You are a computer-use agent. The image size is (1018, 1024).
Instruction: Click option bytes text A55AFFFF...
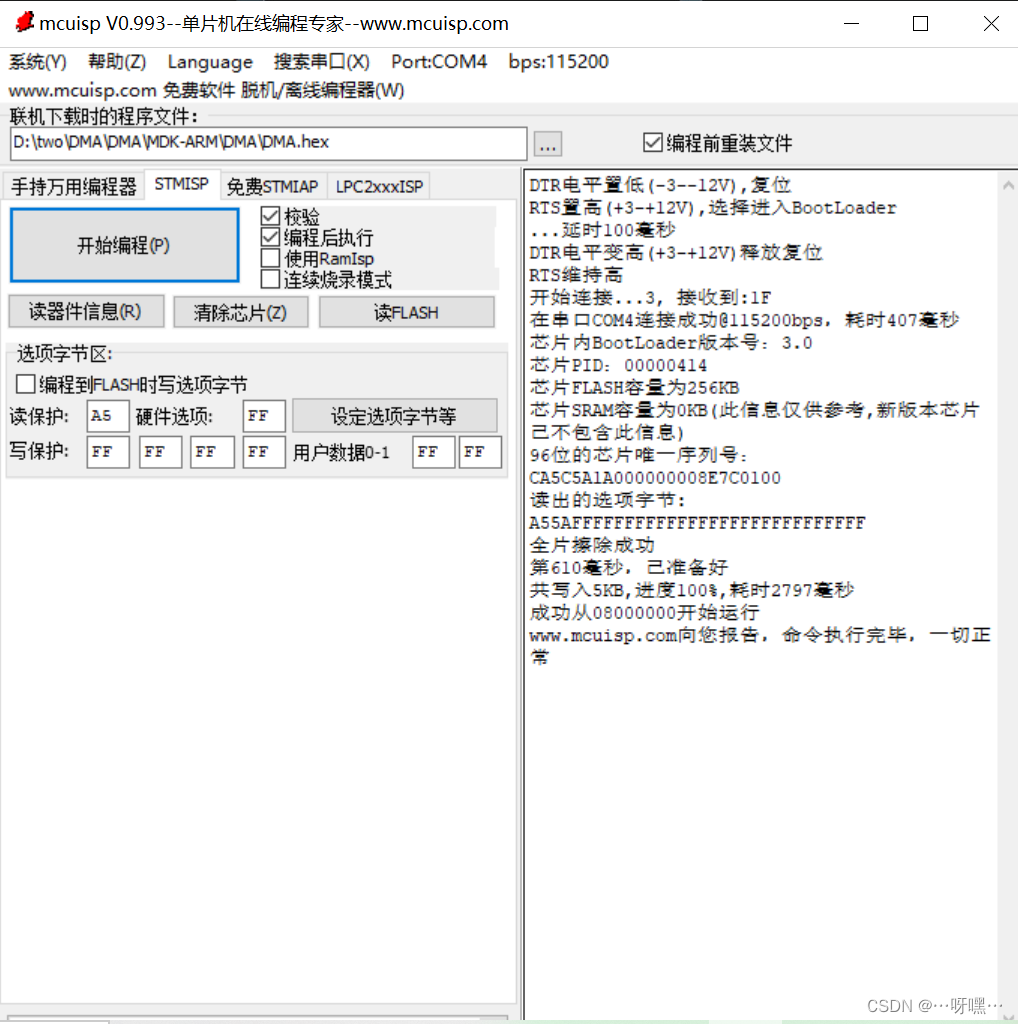(x=697, y=522)
